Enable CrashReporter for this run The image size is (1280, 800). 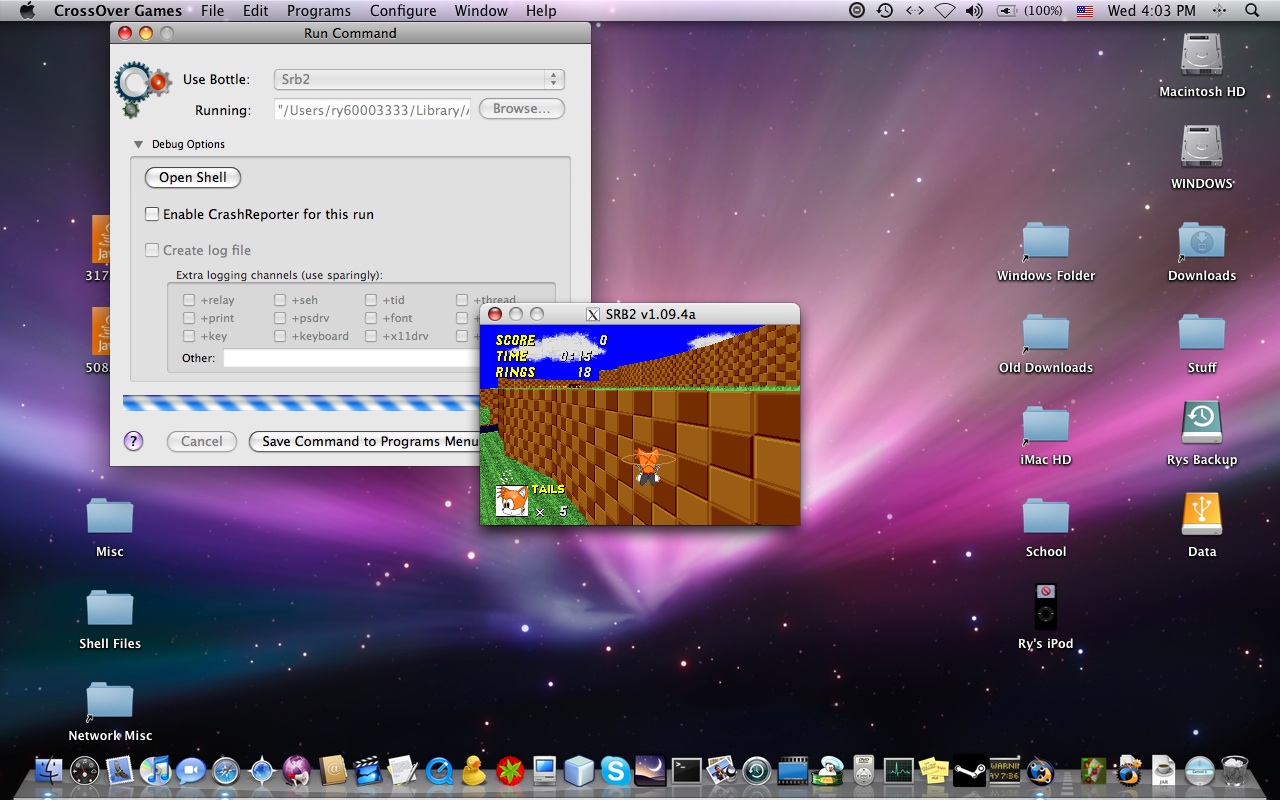point(152,214)
